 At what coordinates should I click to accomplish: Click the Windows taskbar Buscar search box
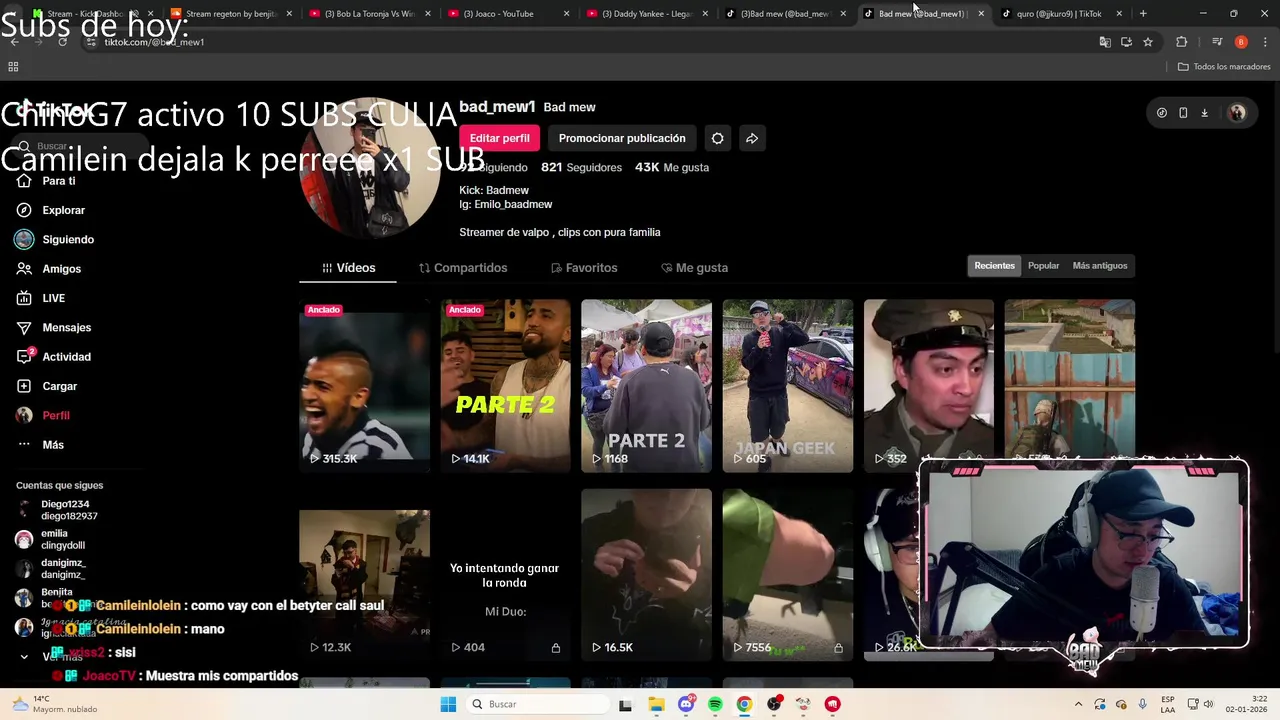click(x=537, y=704)
